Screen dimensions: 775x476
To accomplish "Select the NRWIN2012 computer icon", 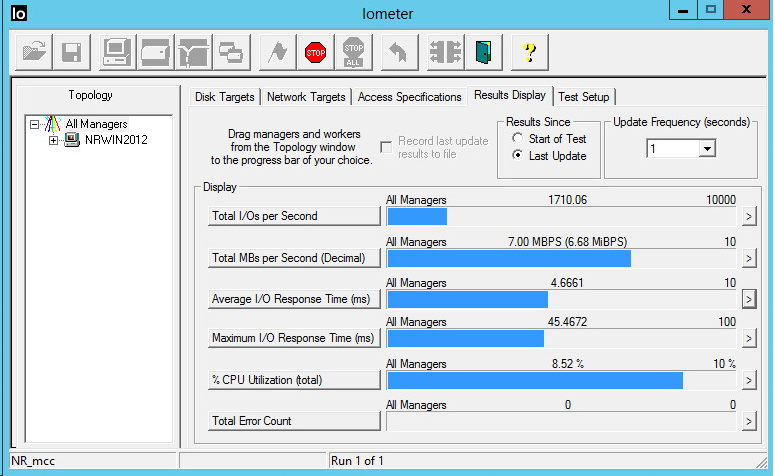I will pos(72,140).
